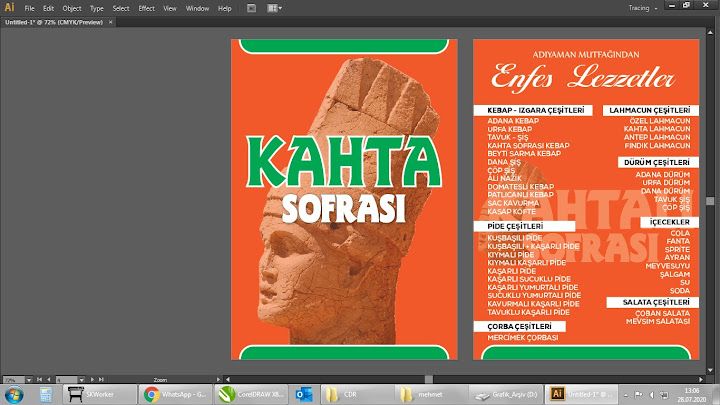Open the Go to Bridge icon
This screenshot has width=720, height=405.
(x=251, y=8)
